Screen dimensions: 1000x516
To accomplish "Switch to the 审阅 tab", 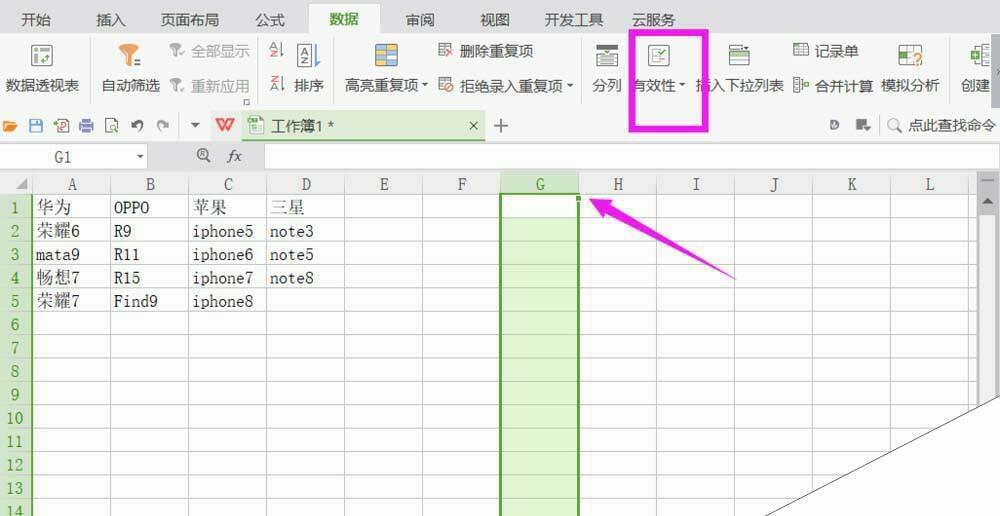I will click(x=420, y=20).
